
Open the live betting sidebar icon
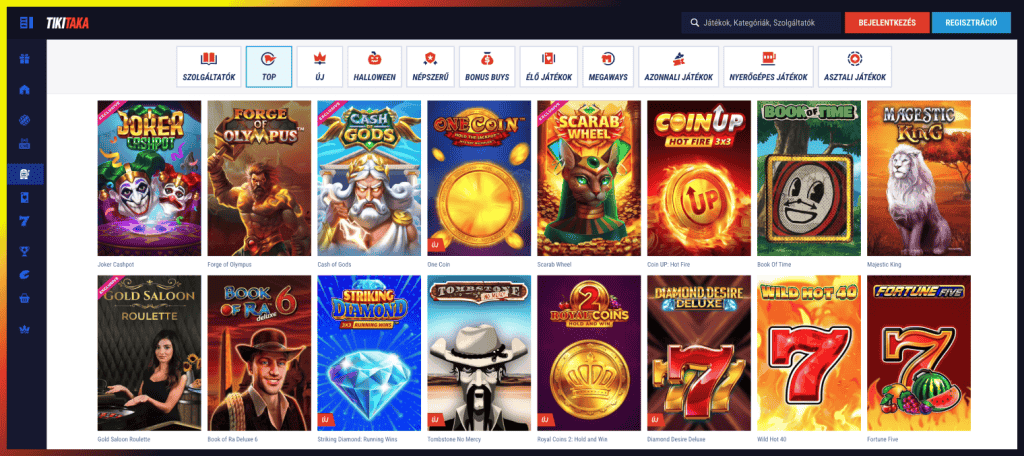coord(25,144)
